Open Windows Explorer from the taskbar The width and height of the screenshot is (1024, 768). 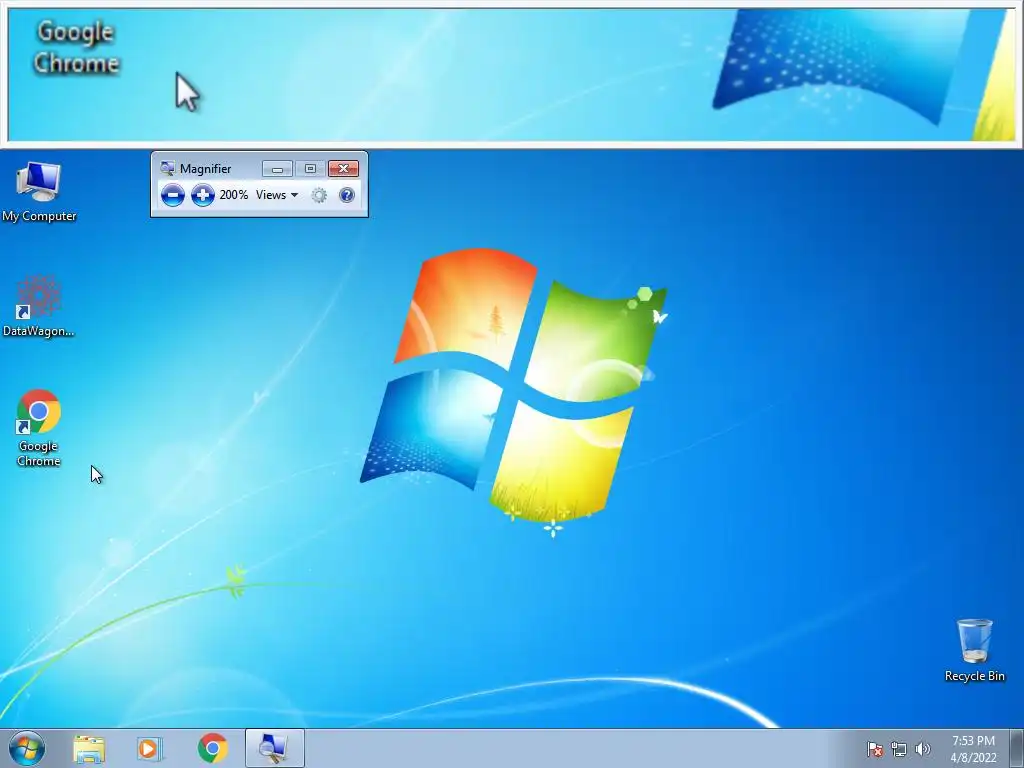pyautogui.click(x=89, y=748)
